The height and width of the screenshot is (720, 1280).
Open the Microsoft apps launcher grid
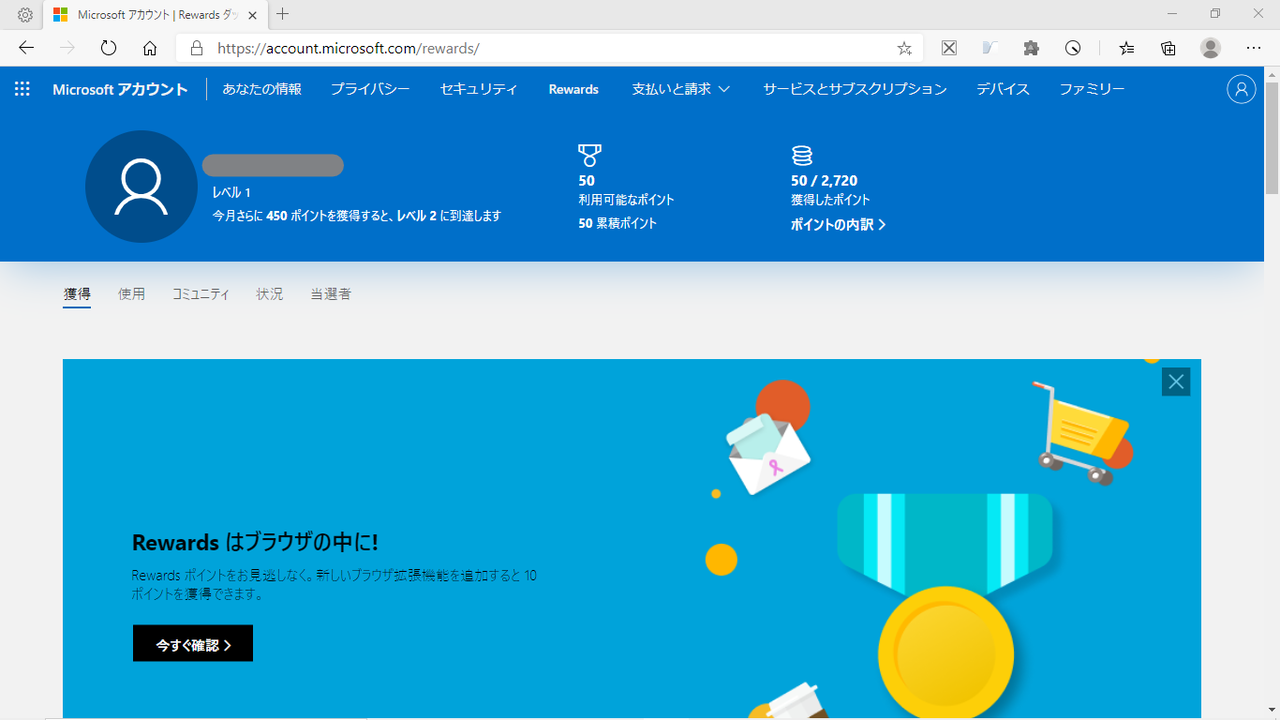click(22, 89)
